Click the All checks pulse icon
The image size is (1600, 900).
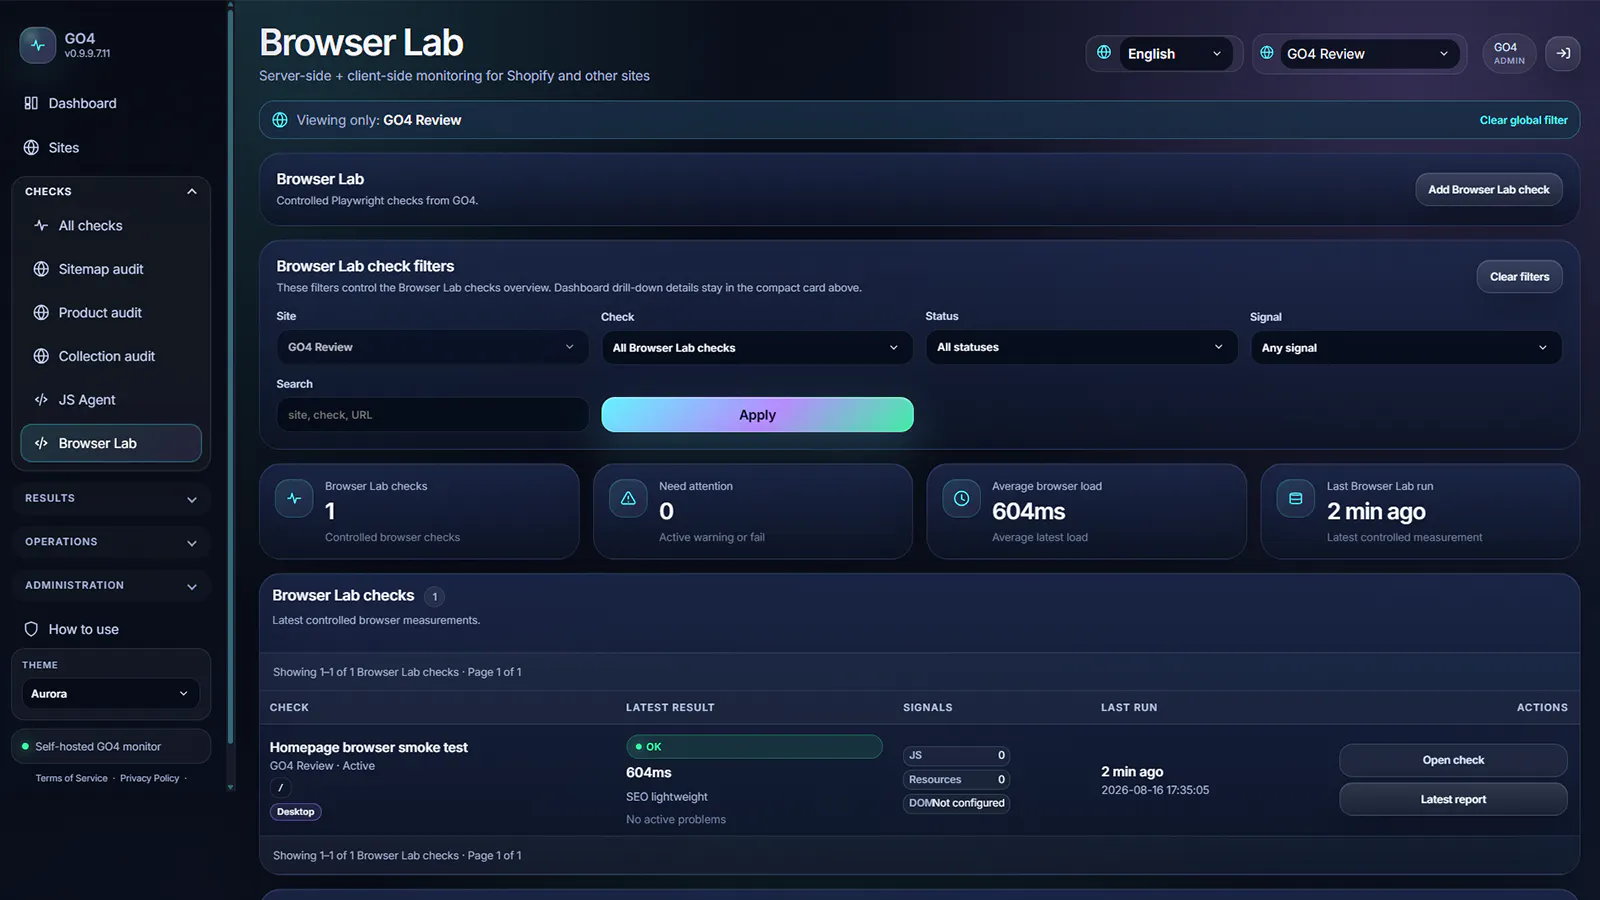41,226
